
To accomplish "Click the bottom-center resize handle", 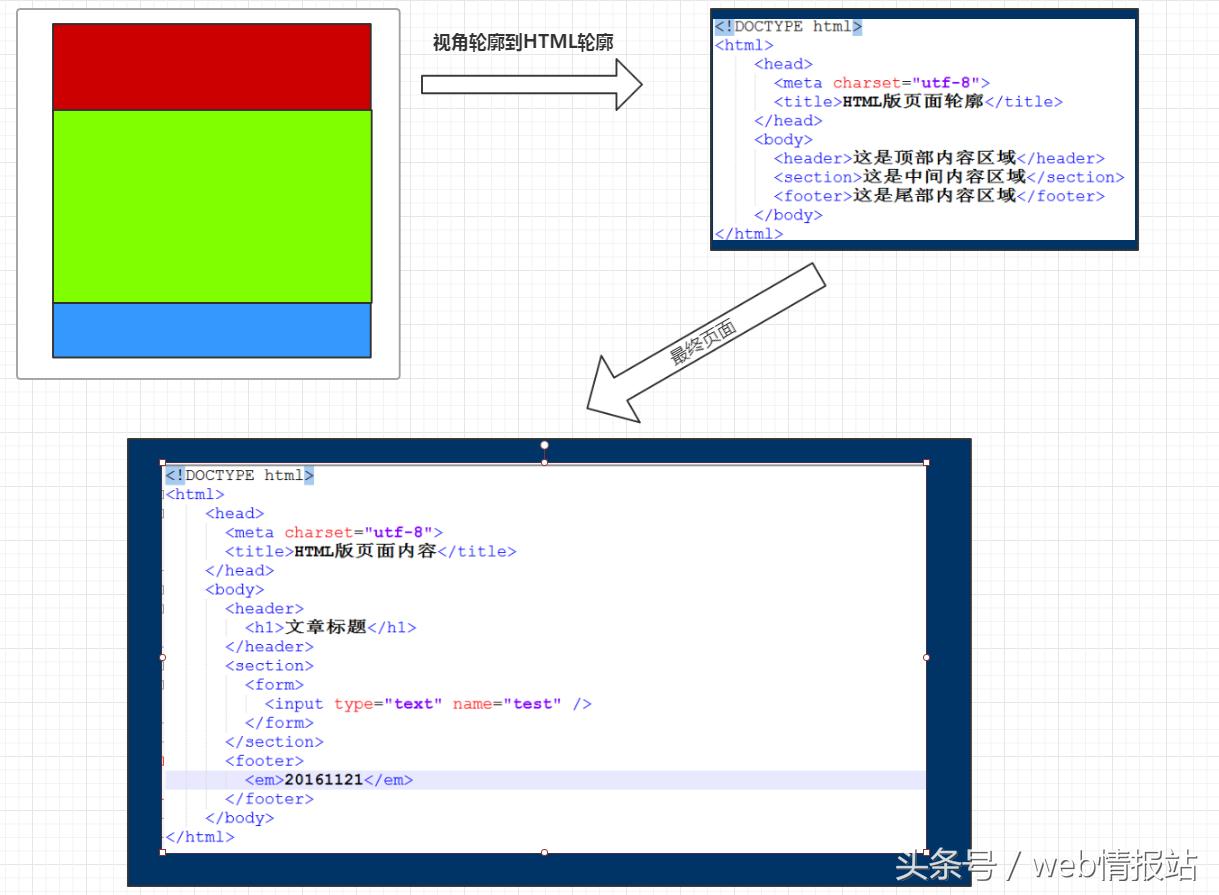I will click(544, 853).
